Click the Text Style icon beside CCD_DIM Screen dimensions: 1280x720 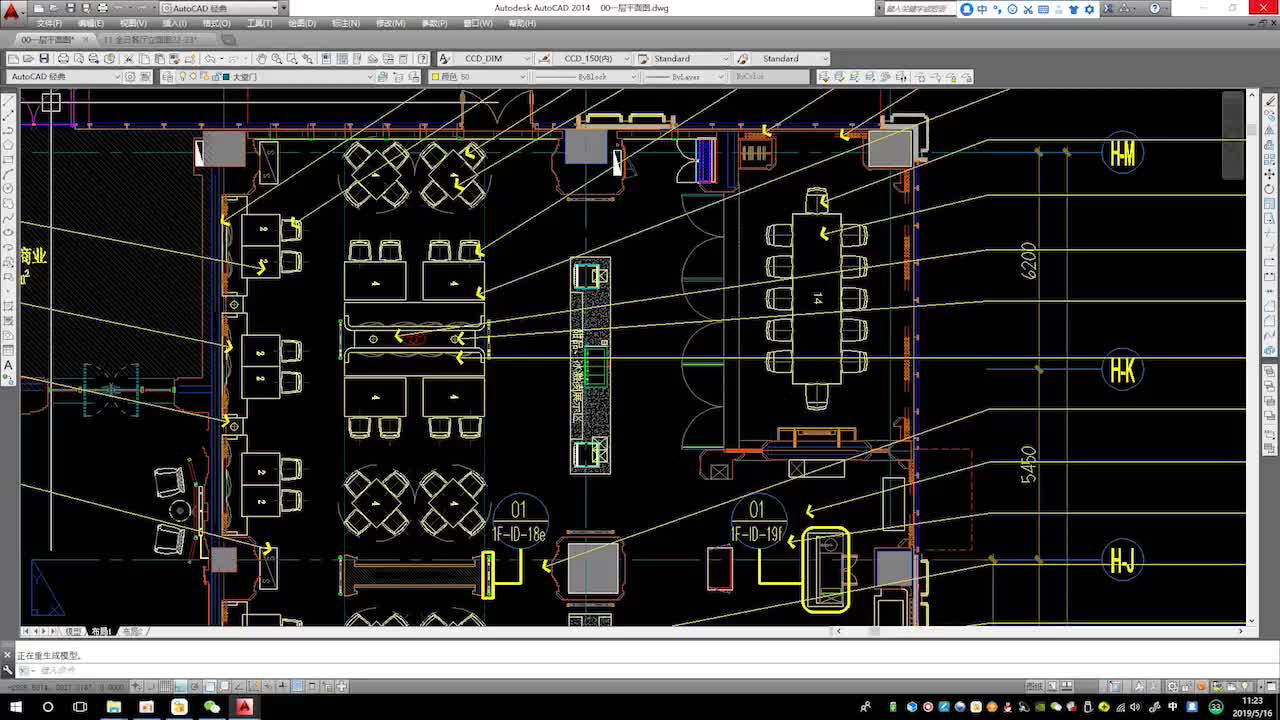click(445, 59)
